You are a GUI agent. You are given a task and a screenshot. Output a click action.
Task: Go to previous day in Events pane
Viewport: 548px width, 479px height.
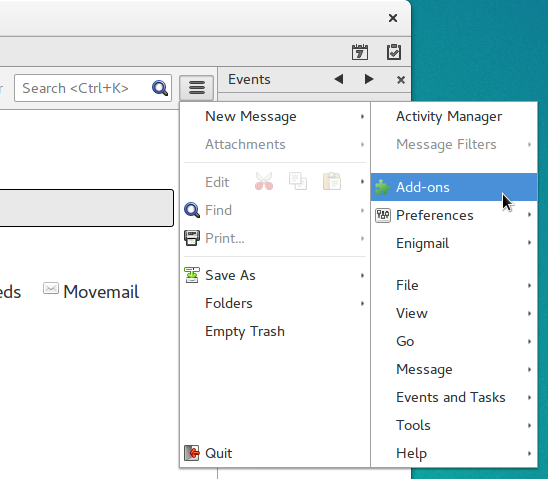(x=339, y=79)
